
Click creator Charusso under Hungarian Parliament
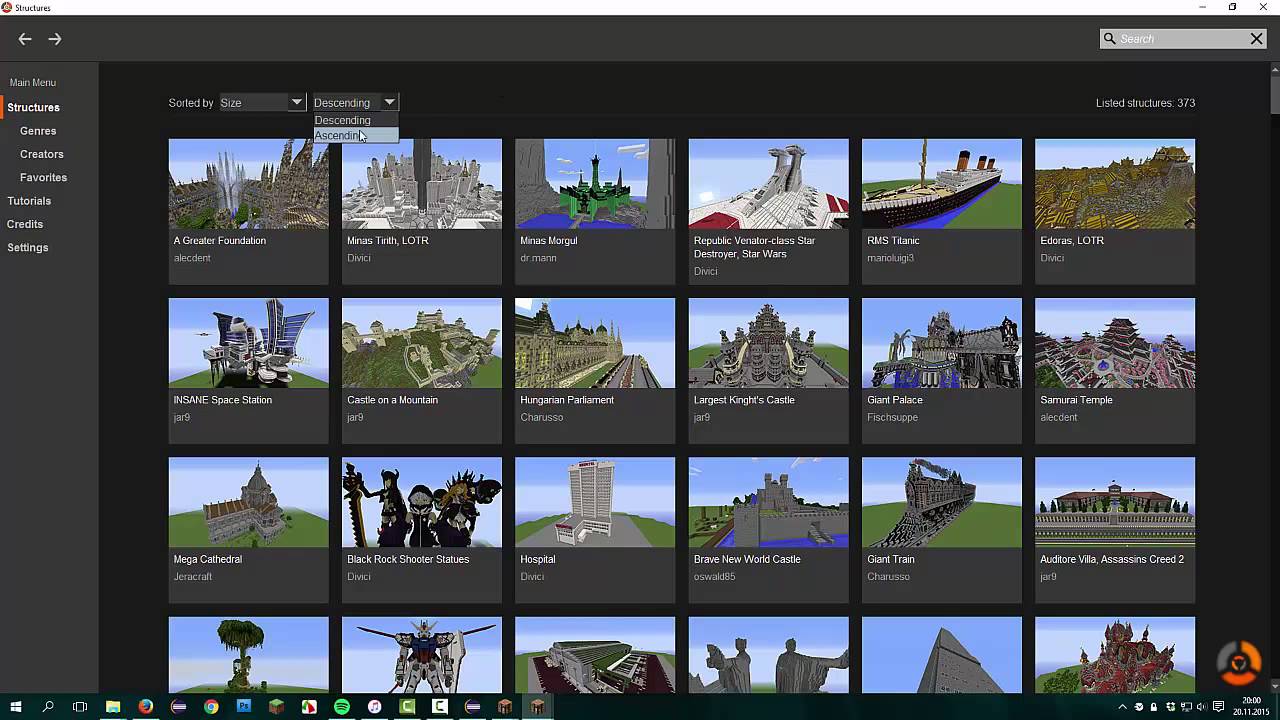[x=541, y=417]
